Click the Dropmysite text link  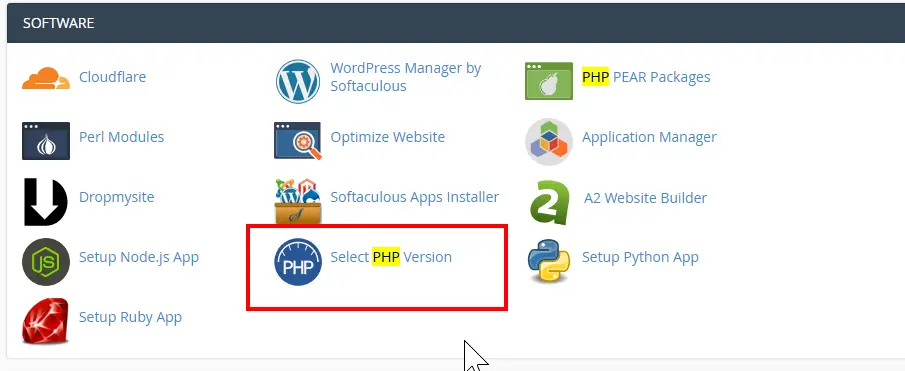click(x=117, y=197)
